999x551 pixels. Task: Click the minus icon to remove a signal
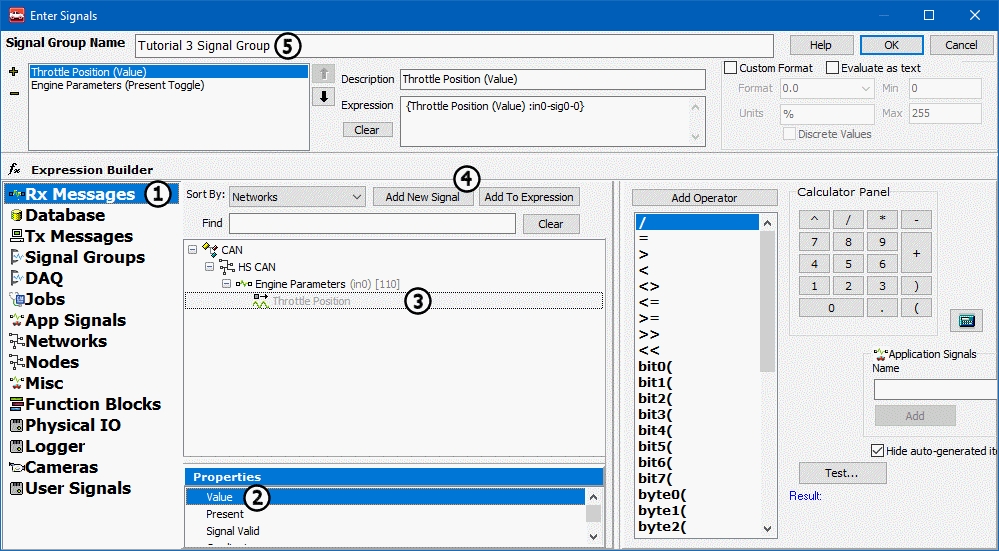point(14,93)
